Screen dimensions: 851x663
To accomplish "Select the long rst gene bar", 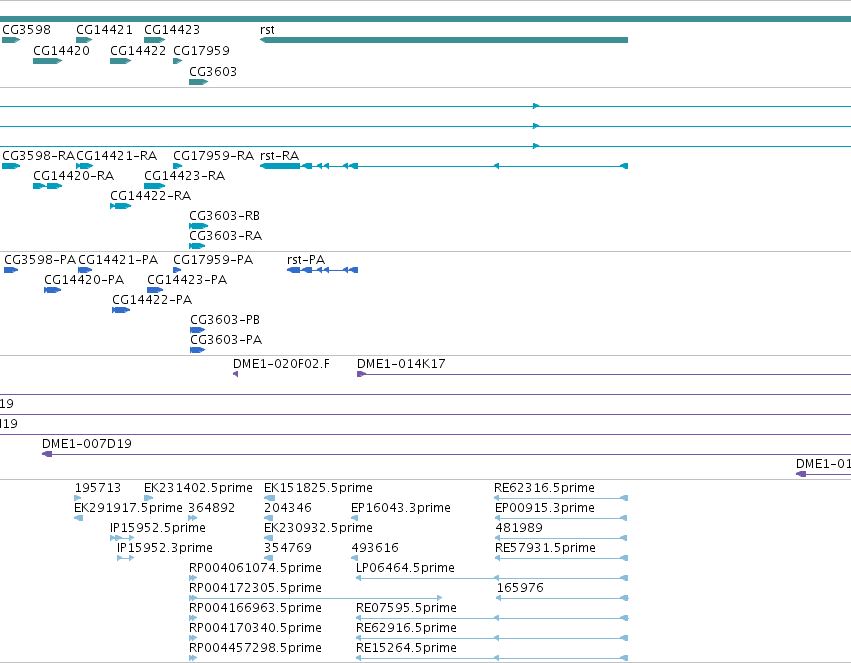I will [x=444, y=40].
